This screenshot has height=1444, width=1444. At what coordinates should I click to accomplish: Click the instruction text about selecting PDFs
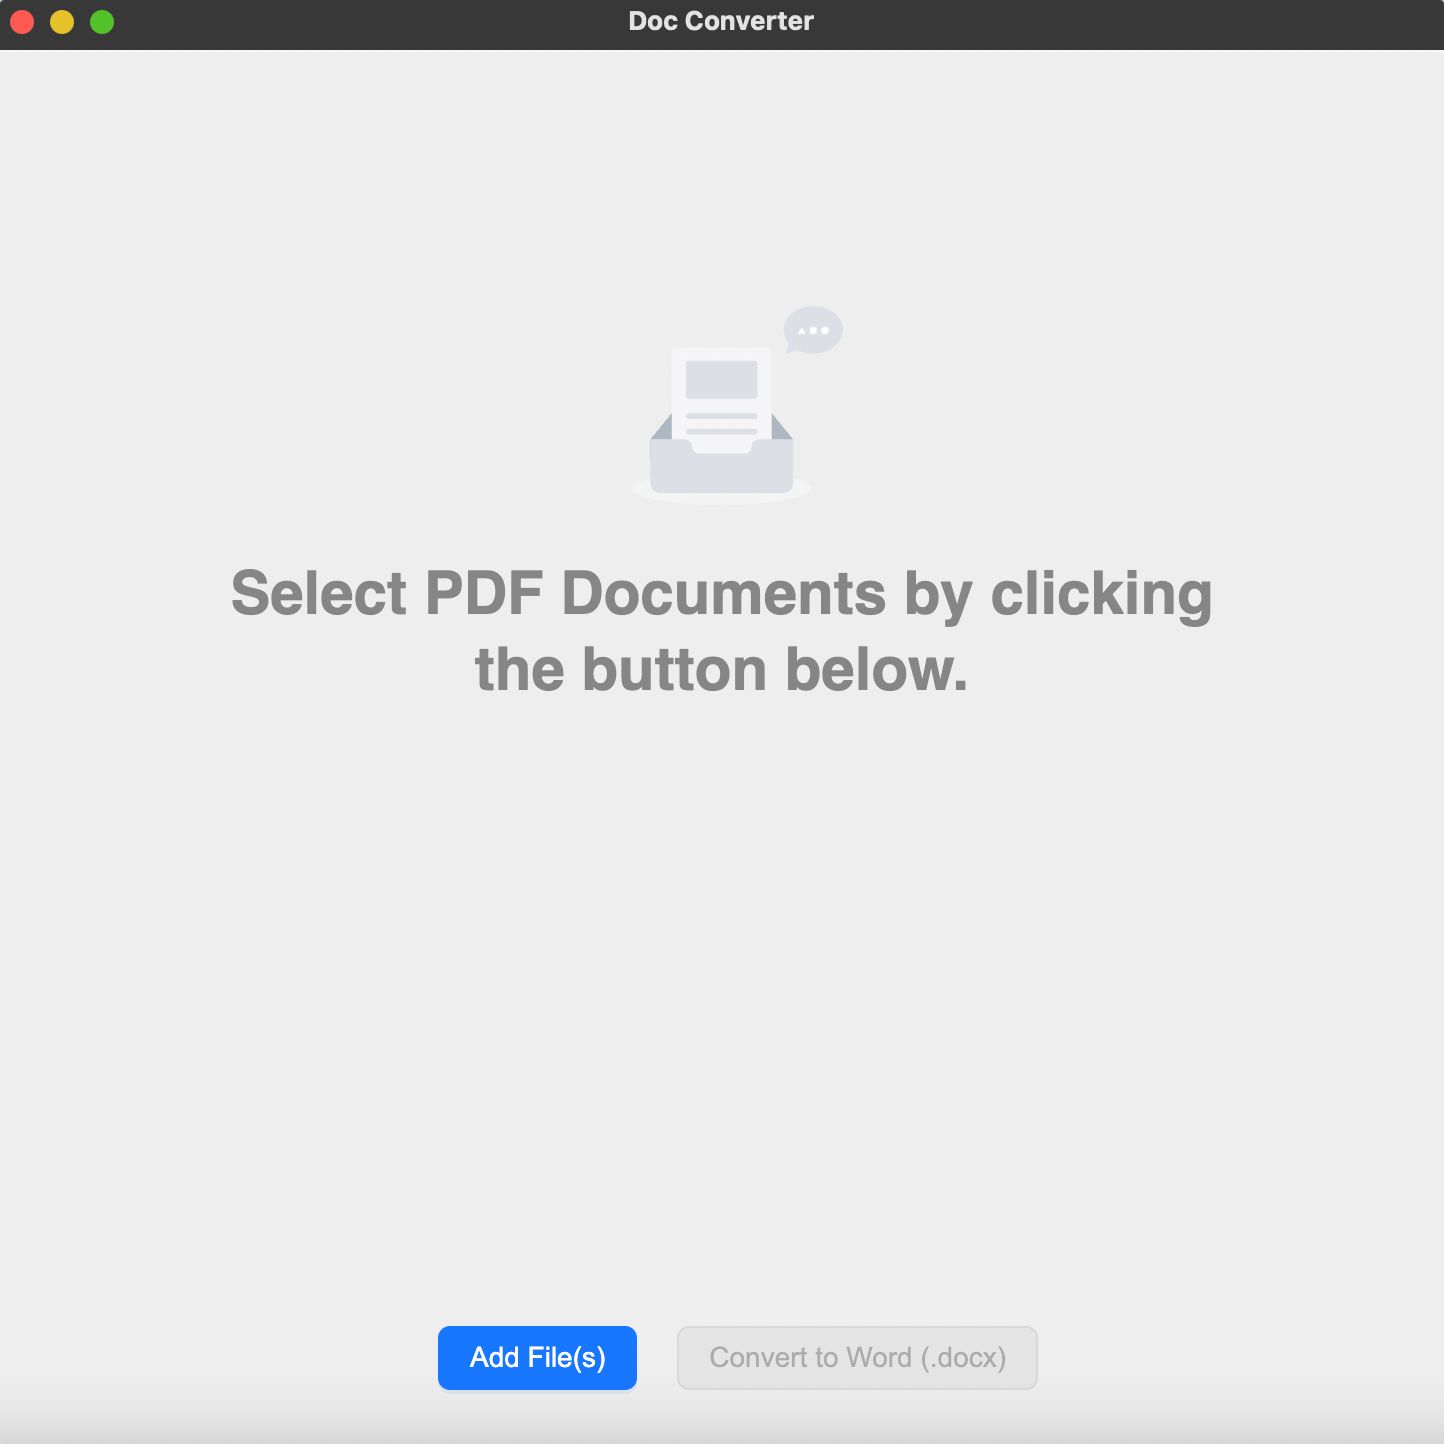tap(722, 630)
